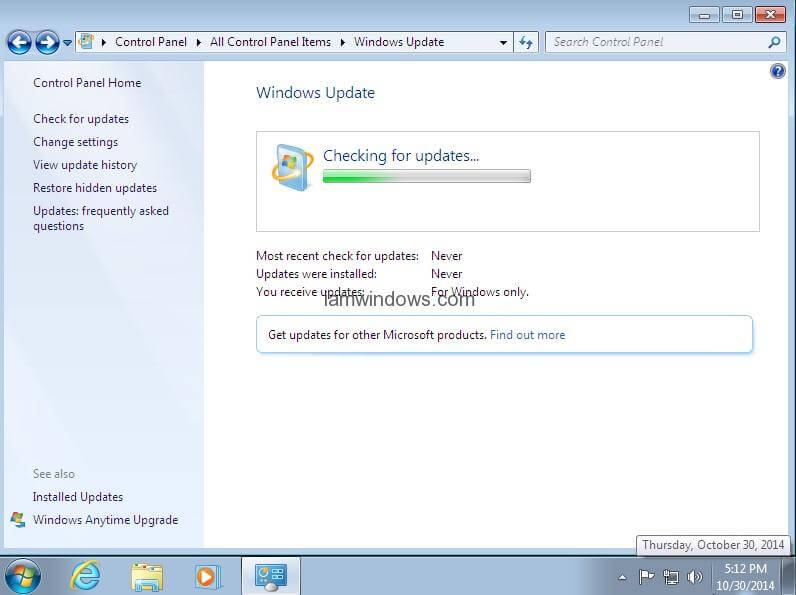Go to Control Panel Home

(x=87, y=83)
